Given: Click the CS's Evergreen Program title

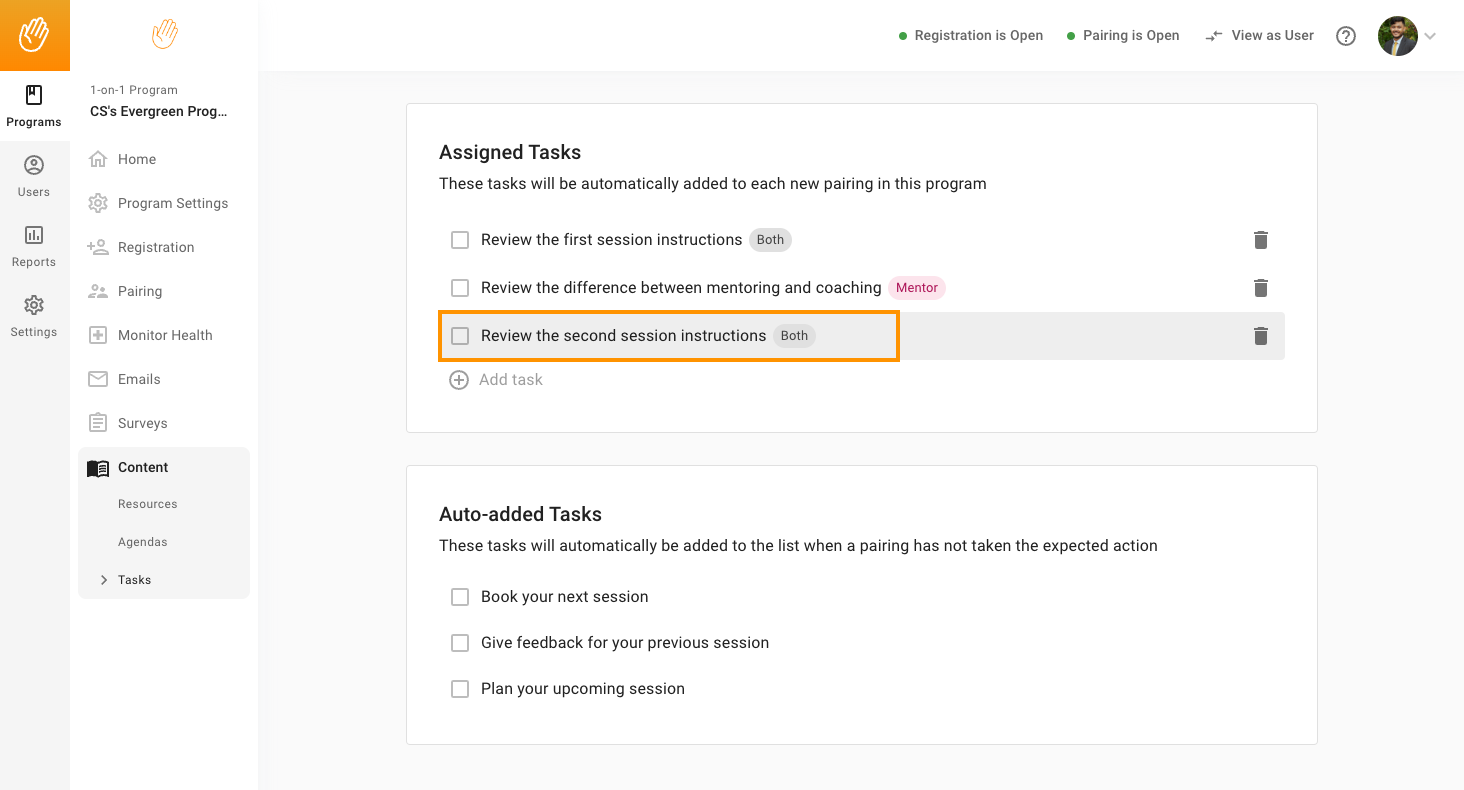Looking at the screenshot, I should [159, 112].
